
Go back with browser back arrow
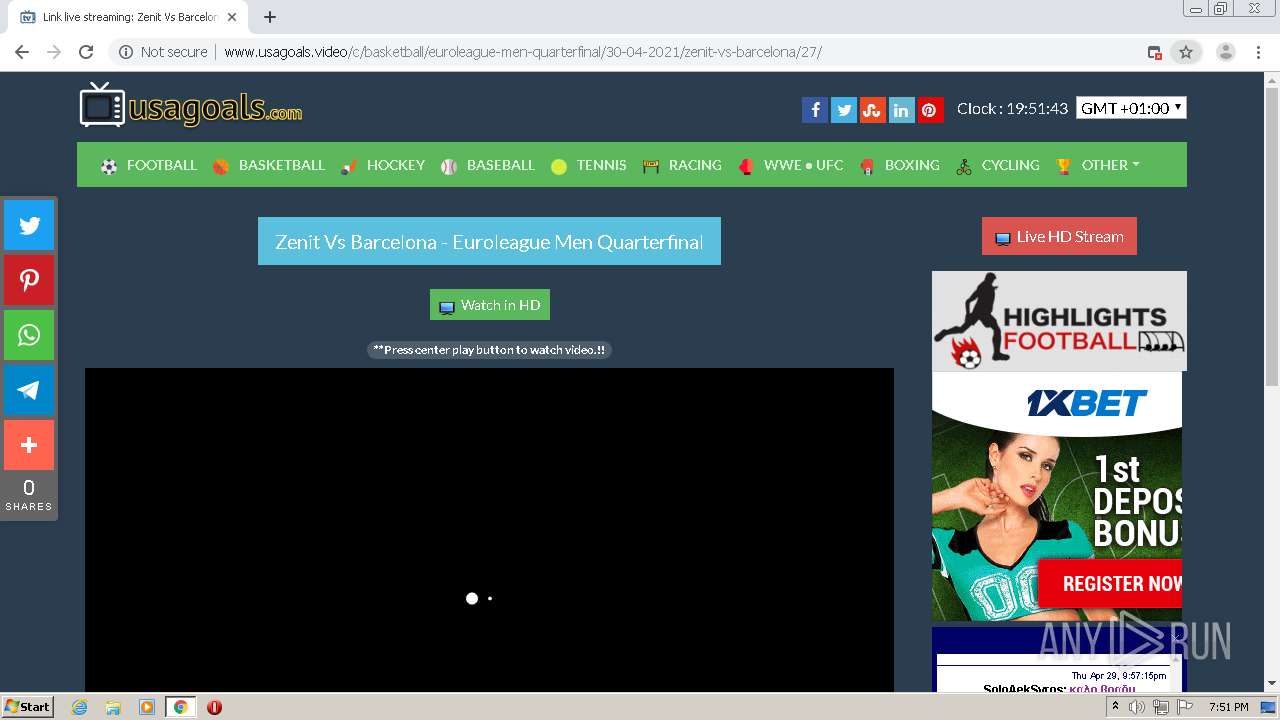pyautogui.click(x=22, y=52)
